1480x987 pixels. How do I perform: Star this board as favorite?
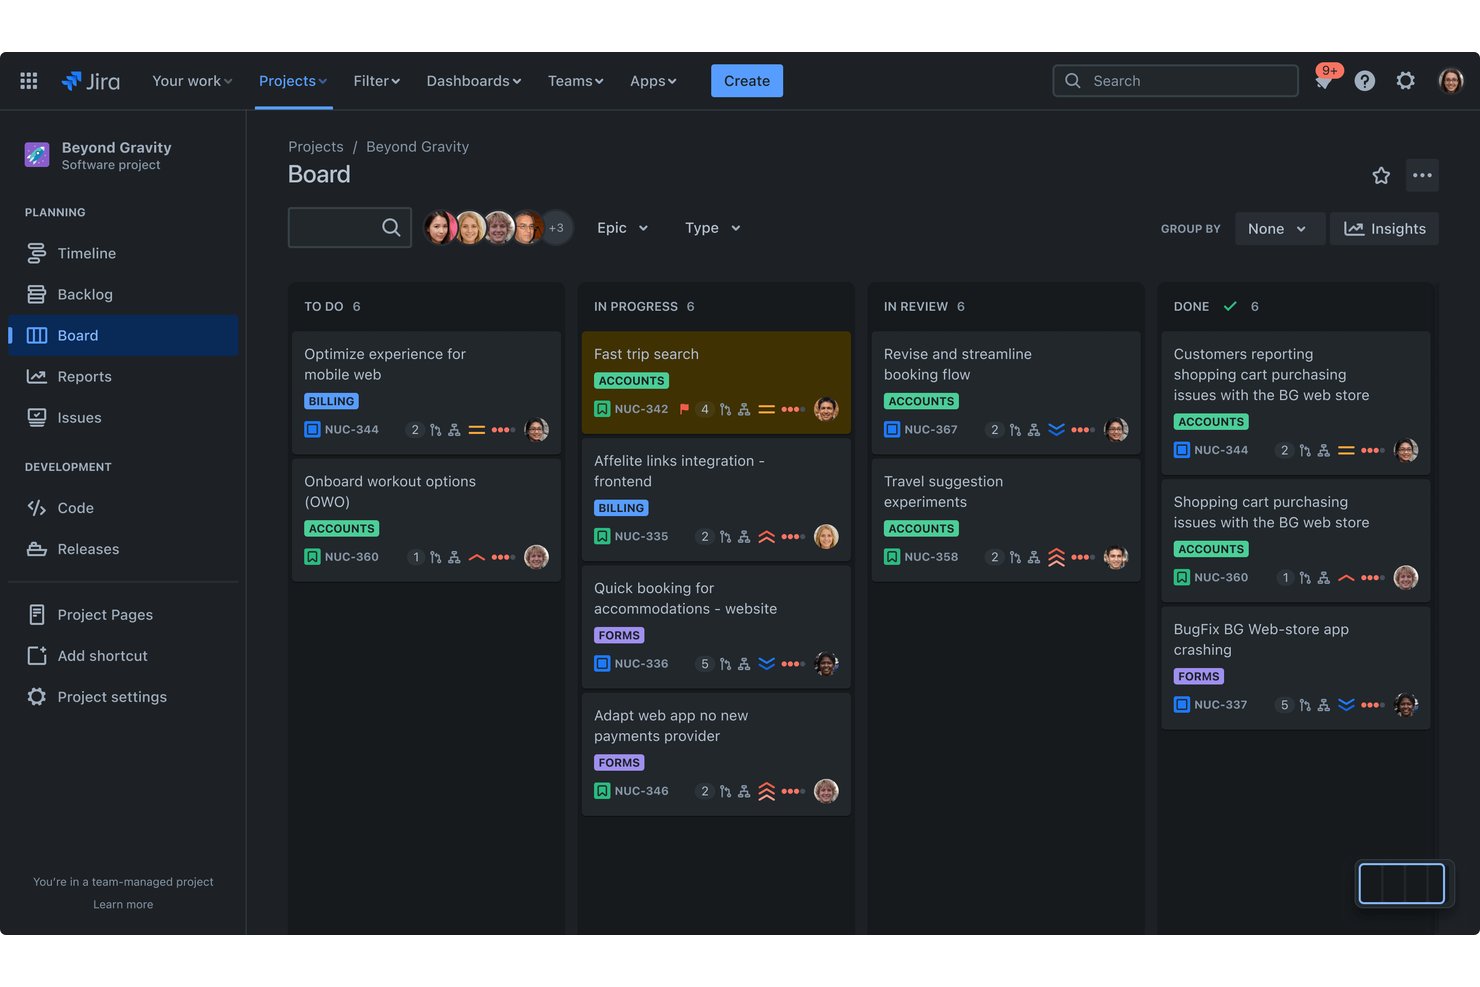pos(1381,176)
